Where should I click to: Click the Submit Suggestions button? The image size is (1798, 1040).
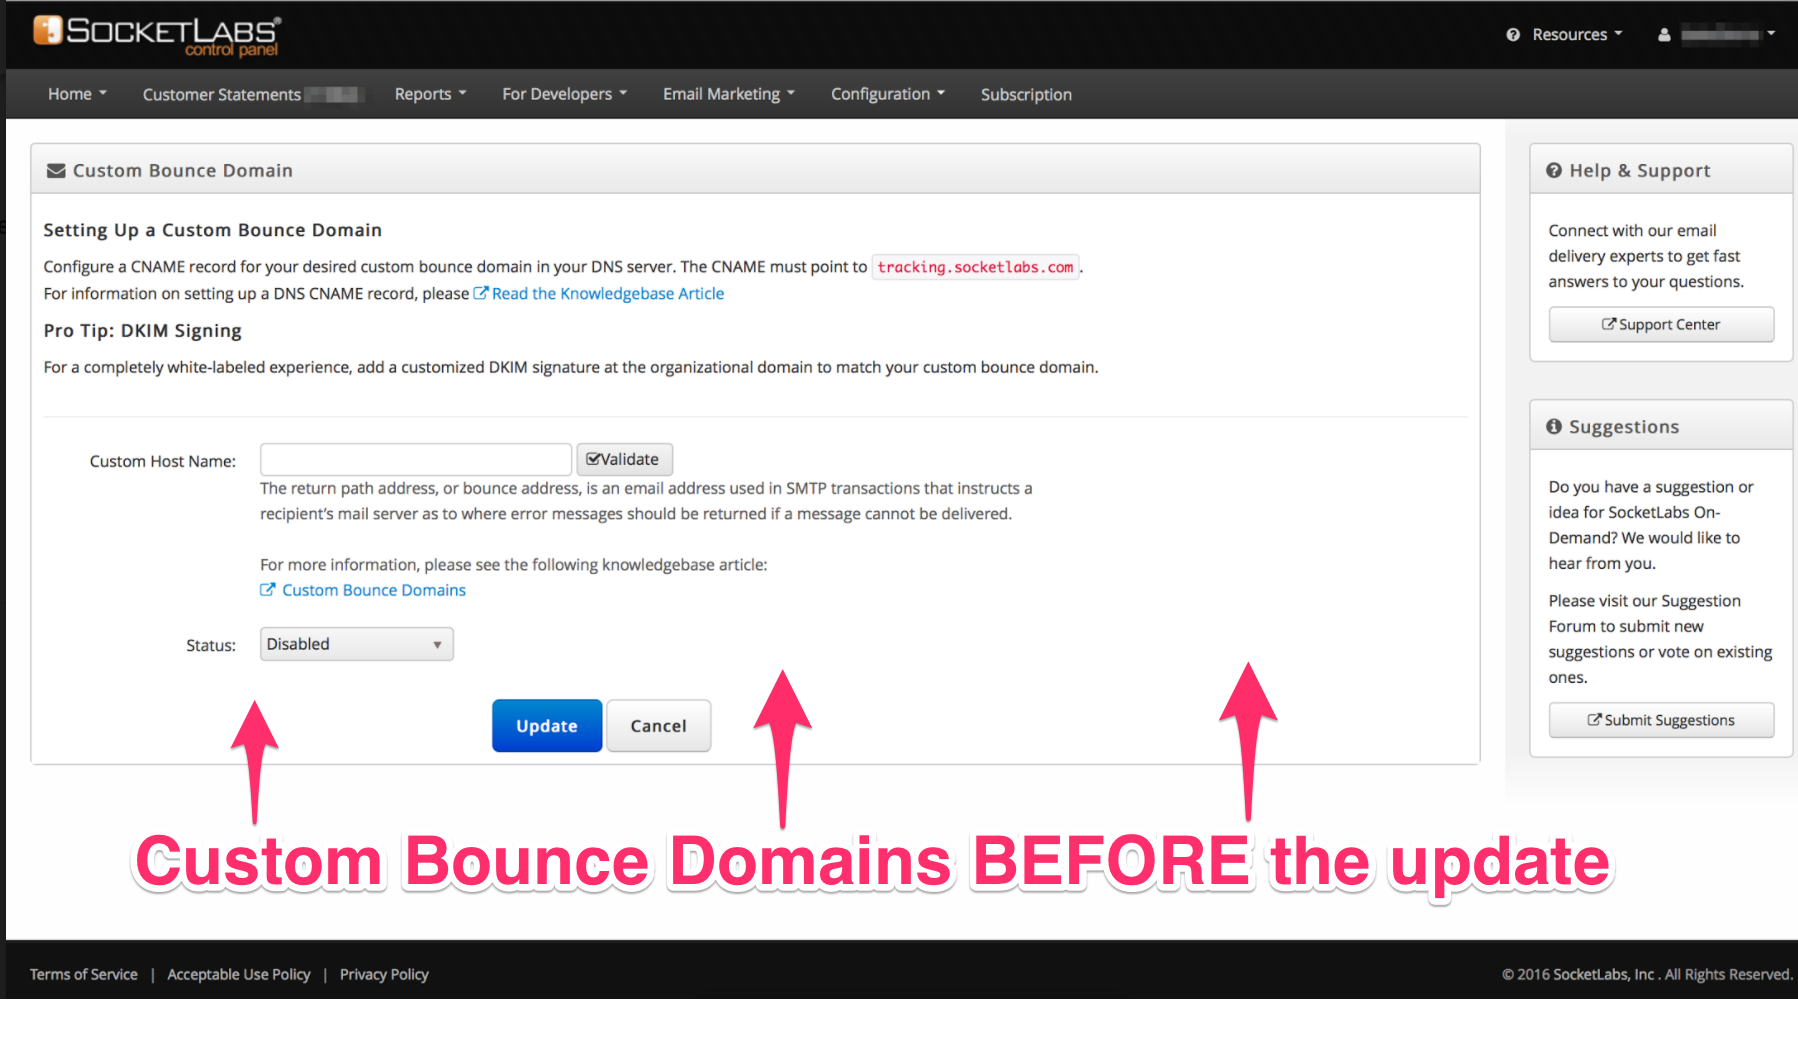pyautogui.click(x=1661, y=721)
